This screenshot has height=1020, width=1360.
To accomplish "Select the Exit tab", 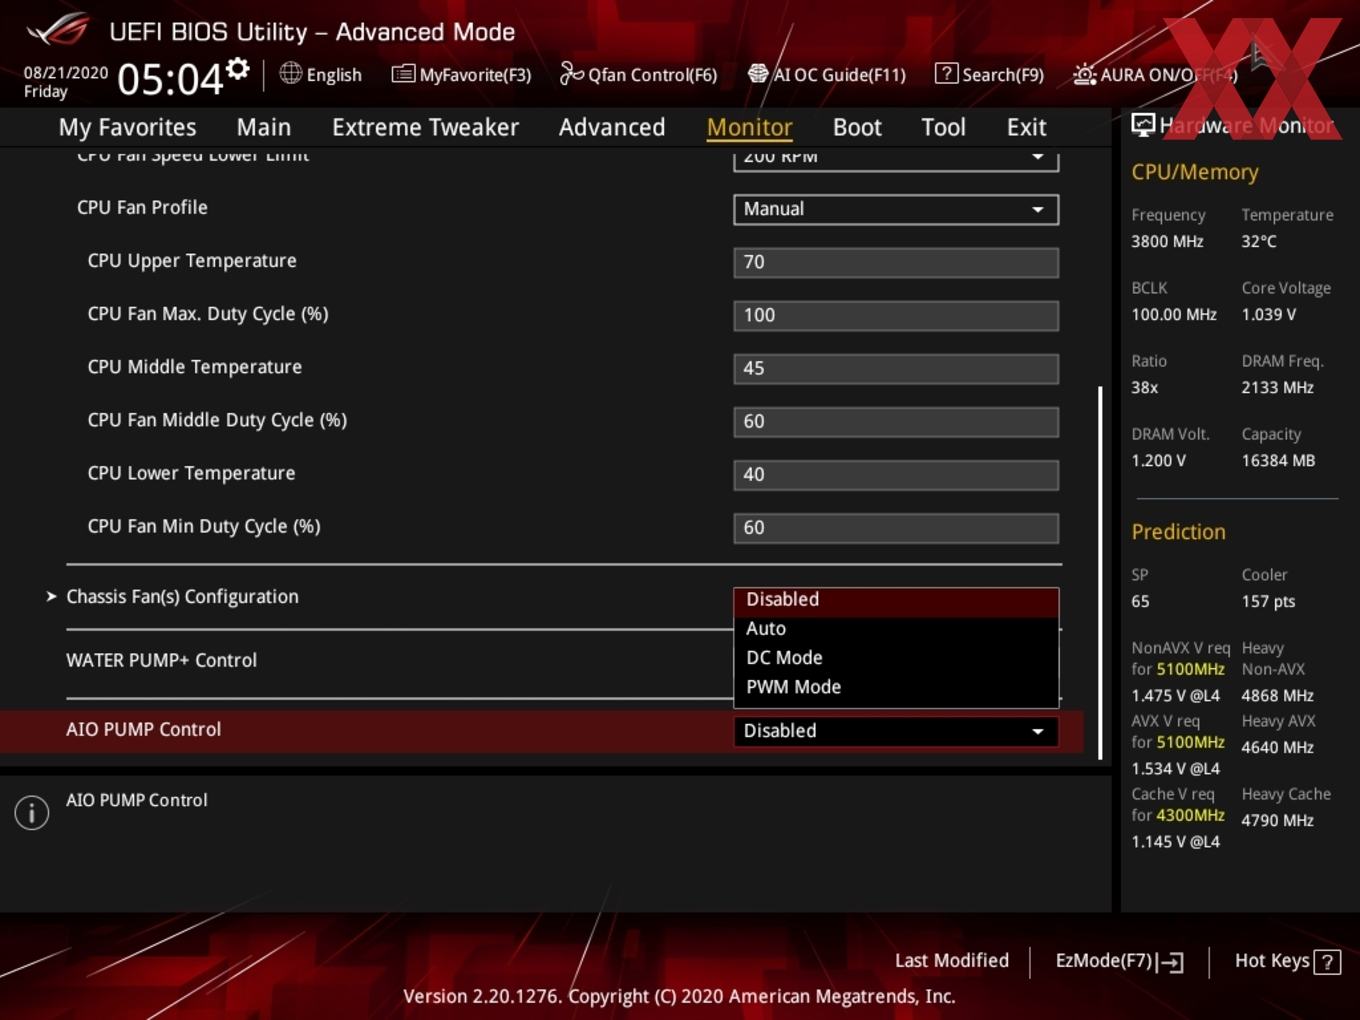I will pyautogui.click(x=1026, y=127).
